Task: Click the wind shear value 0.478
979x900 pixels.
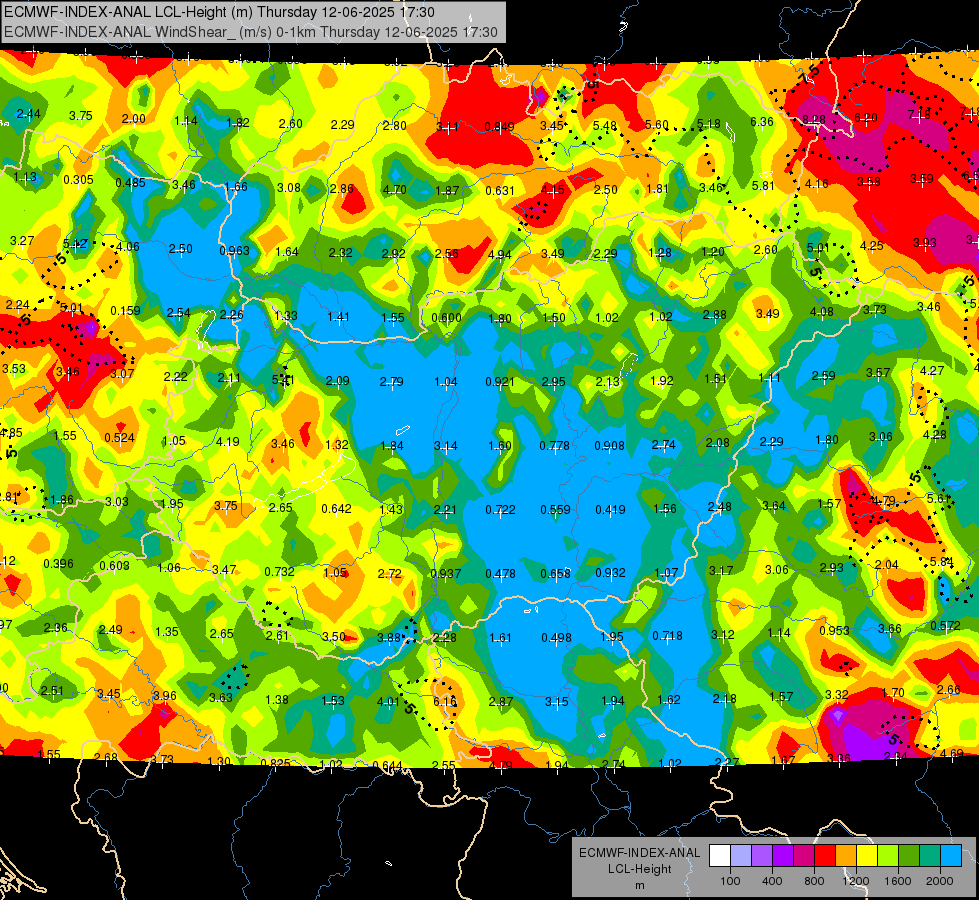Action: coord(501,573)
